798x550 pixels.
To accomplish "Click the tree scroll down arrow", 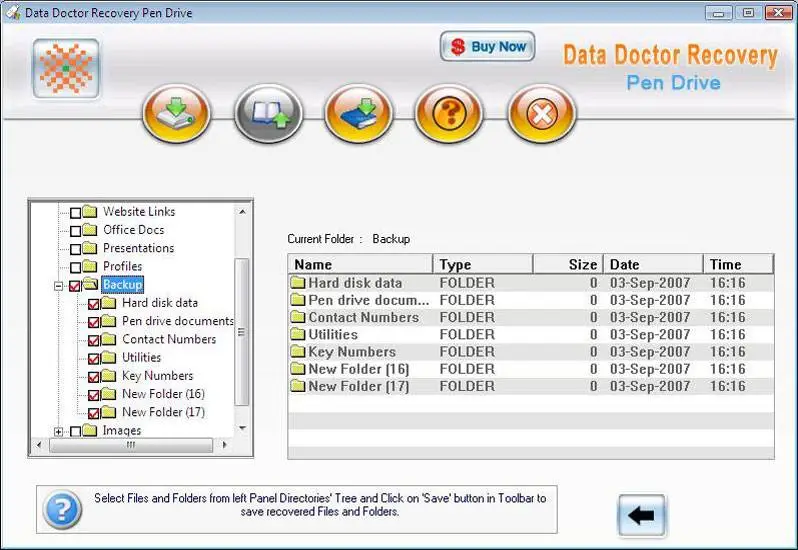I will click(x=242, y=428).
